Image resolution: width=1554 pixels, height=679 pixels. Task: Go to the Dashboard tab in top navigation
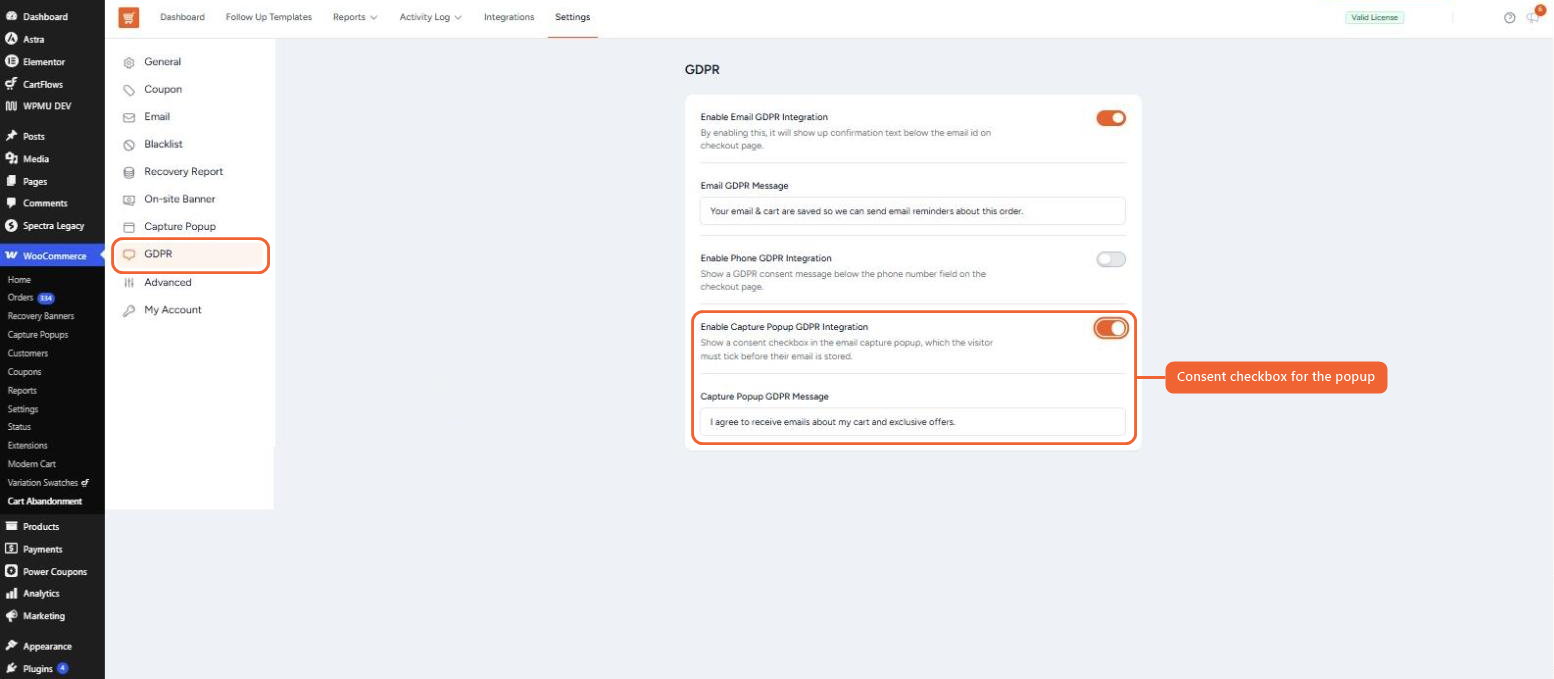(x=182, y=17)
